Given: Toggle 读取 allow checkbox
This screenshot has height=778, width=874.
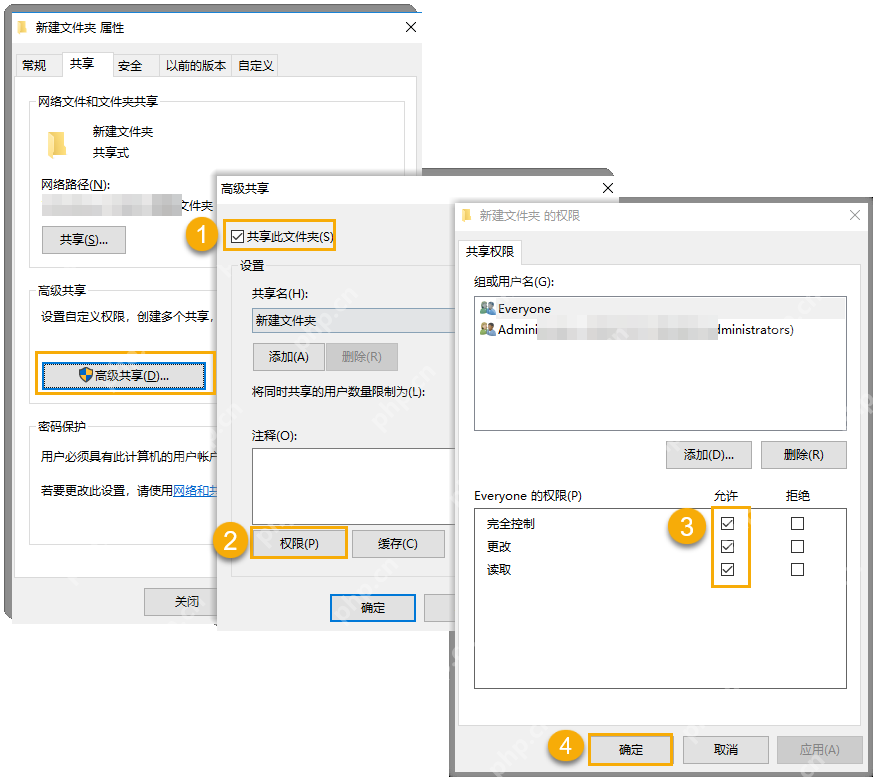Looking at the screenshot, I should coord(727,569).
